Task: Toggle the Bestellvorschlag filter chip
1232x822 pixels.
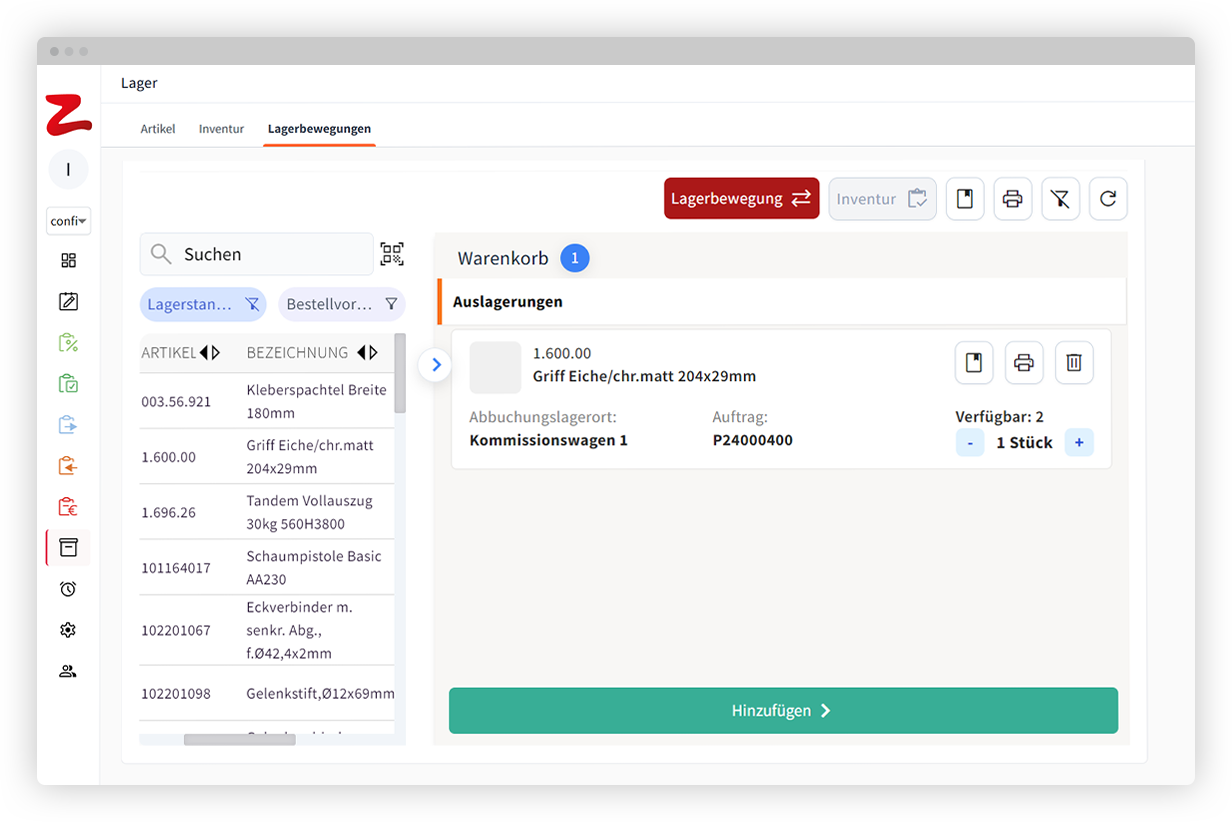Action: (342, 304)
